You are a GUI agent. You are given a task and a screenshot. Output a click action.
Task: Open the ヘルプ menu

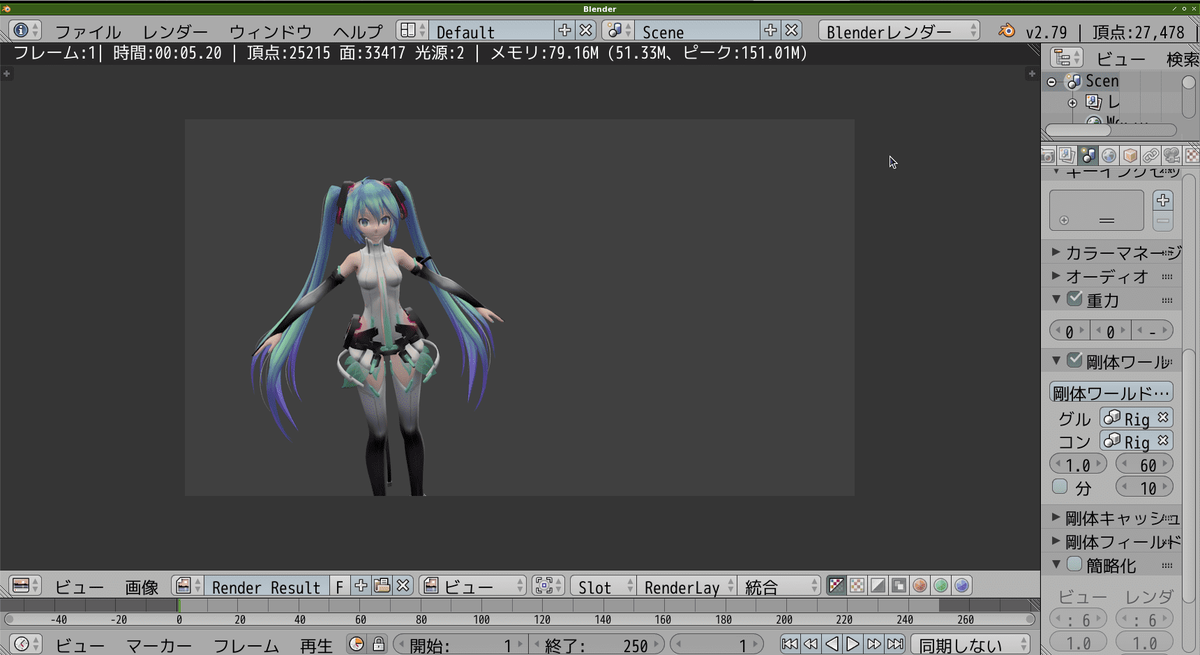pos(357,32)
